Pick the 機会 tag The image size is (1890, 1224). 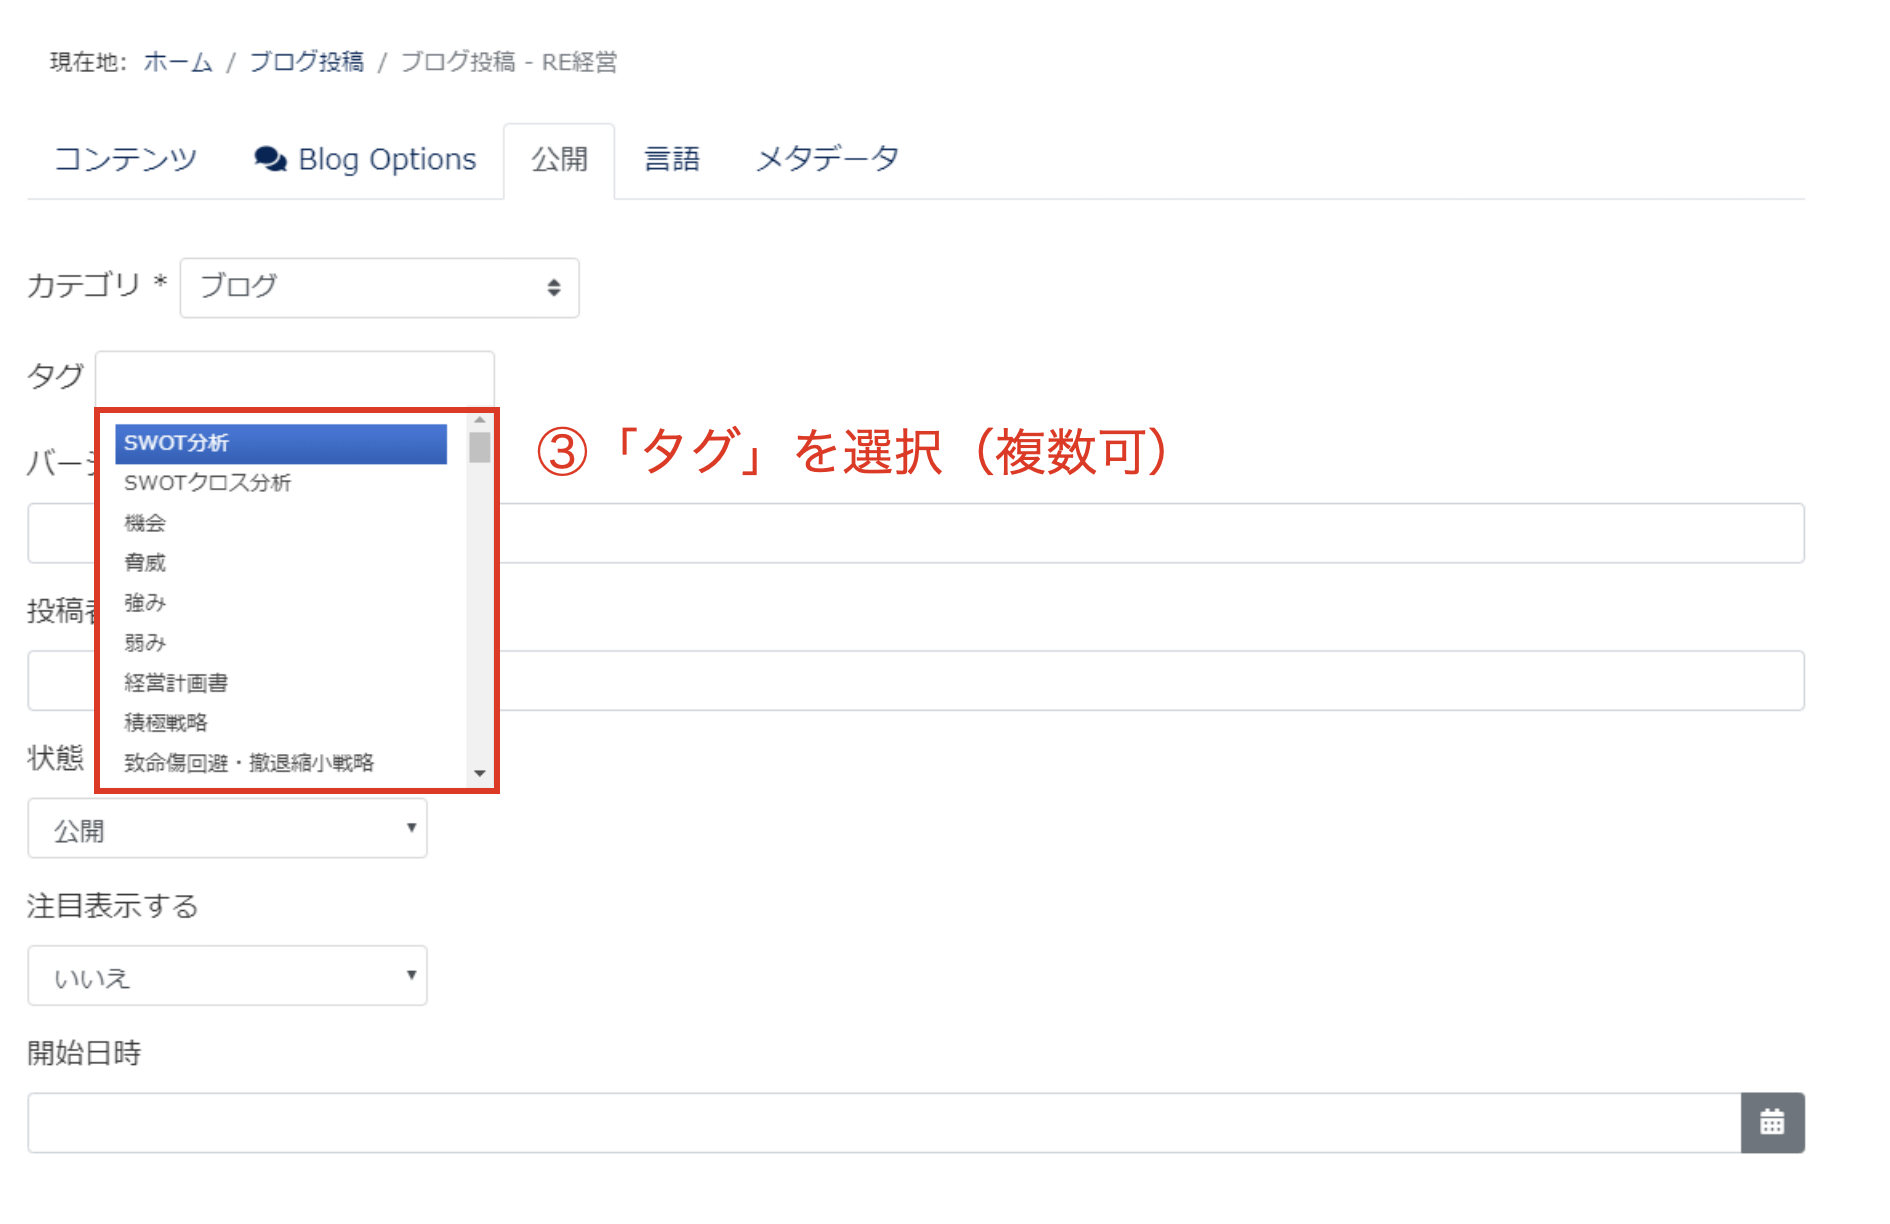(x=145, y=523)
